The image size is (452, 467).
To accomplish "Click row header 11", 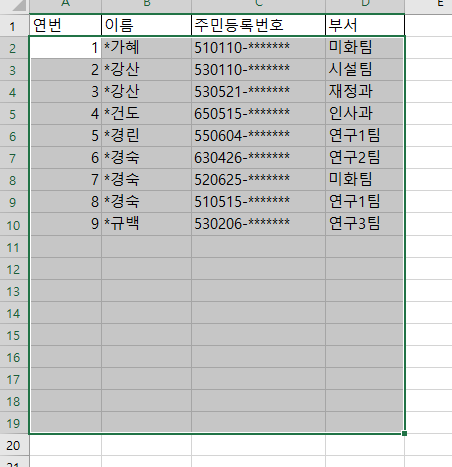I will [14, 246].
